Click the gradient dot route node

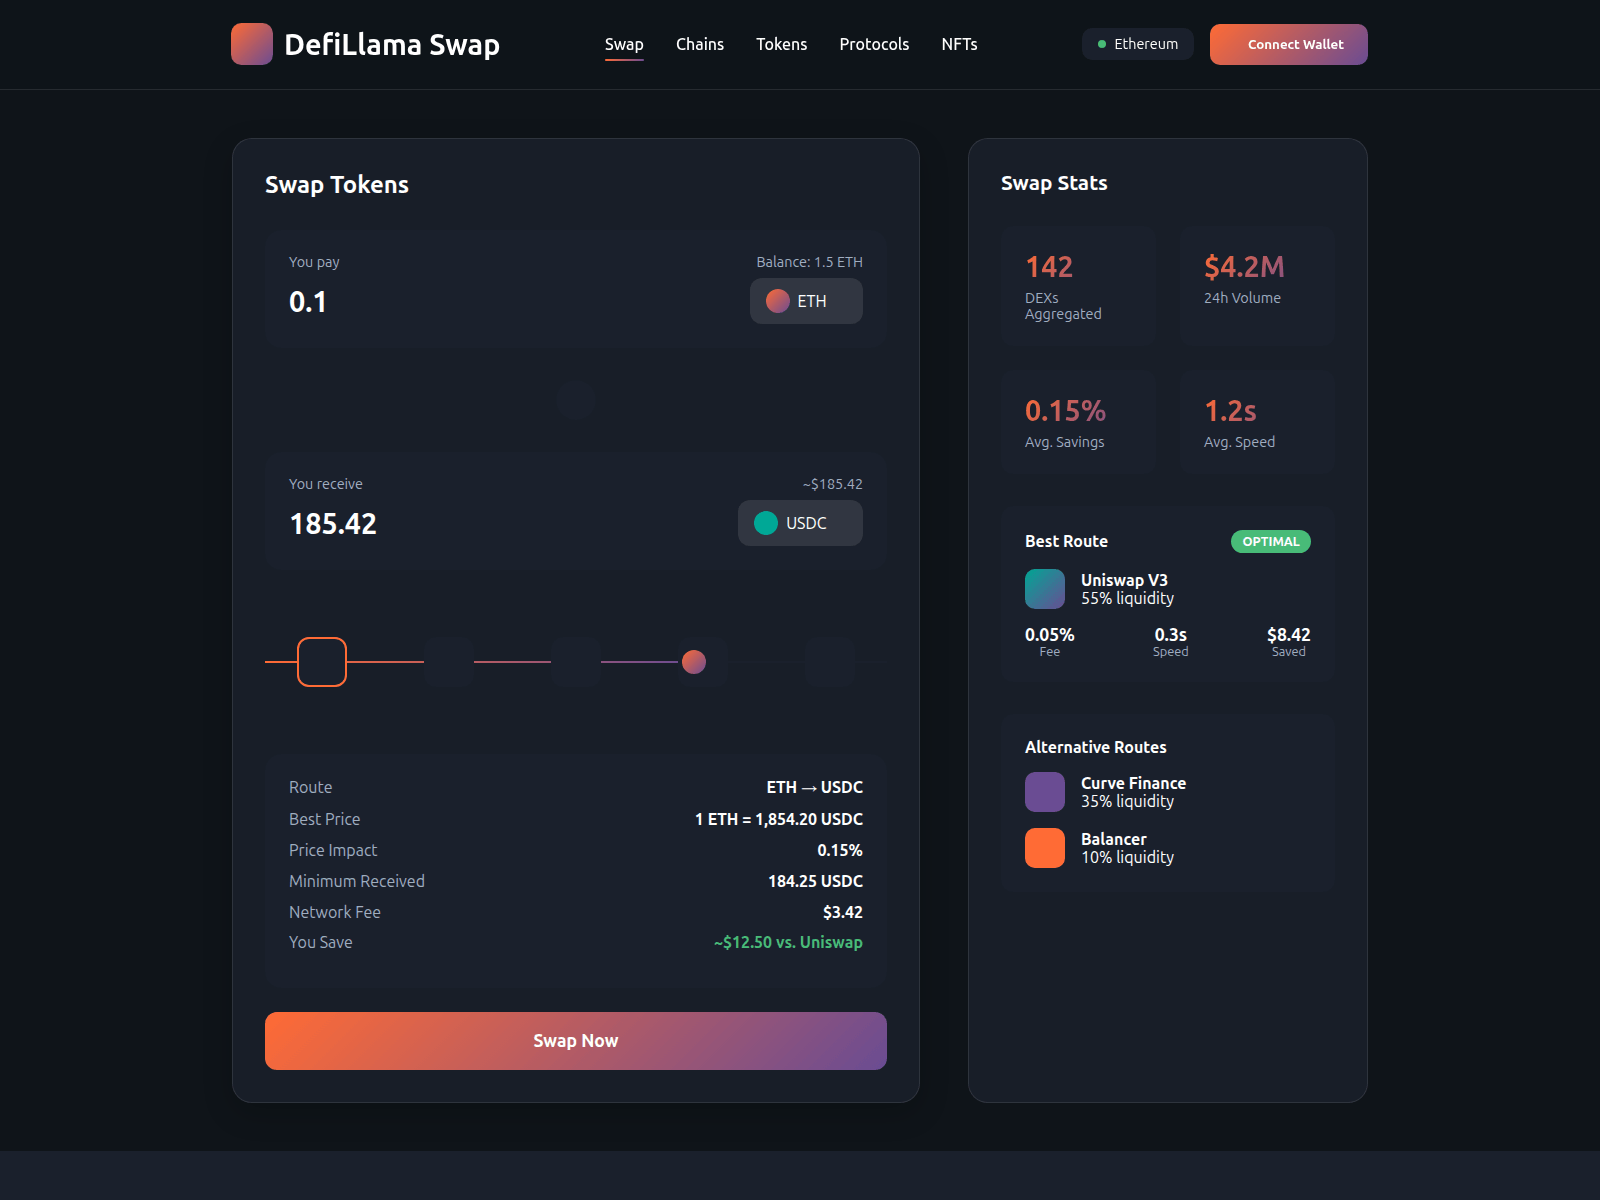click(x=694, y=662)
